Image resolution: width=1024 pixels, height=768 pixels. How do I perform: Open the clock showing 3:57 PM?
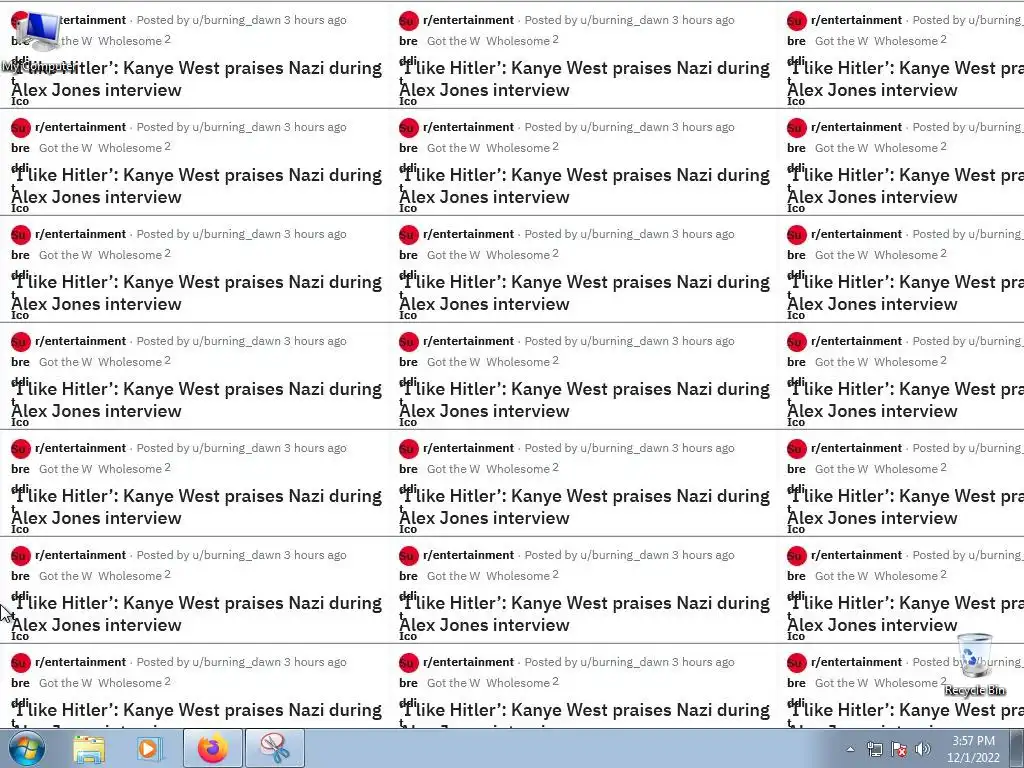point(973,749)
